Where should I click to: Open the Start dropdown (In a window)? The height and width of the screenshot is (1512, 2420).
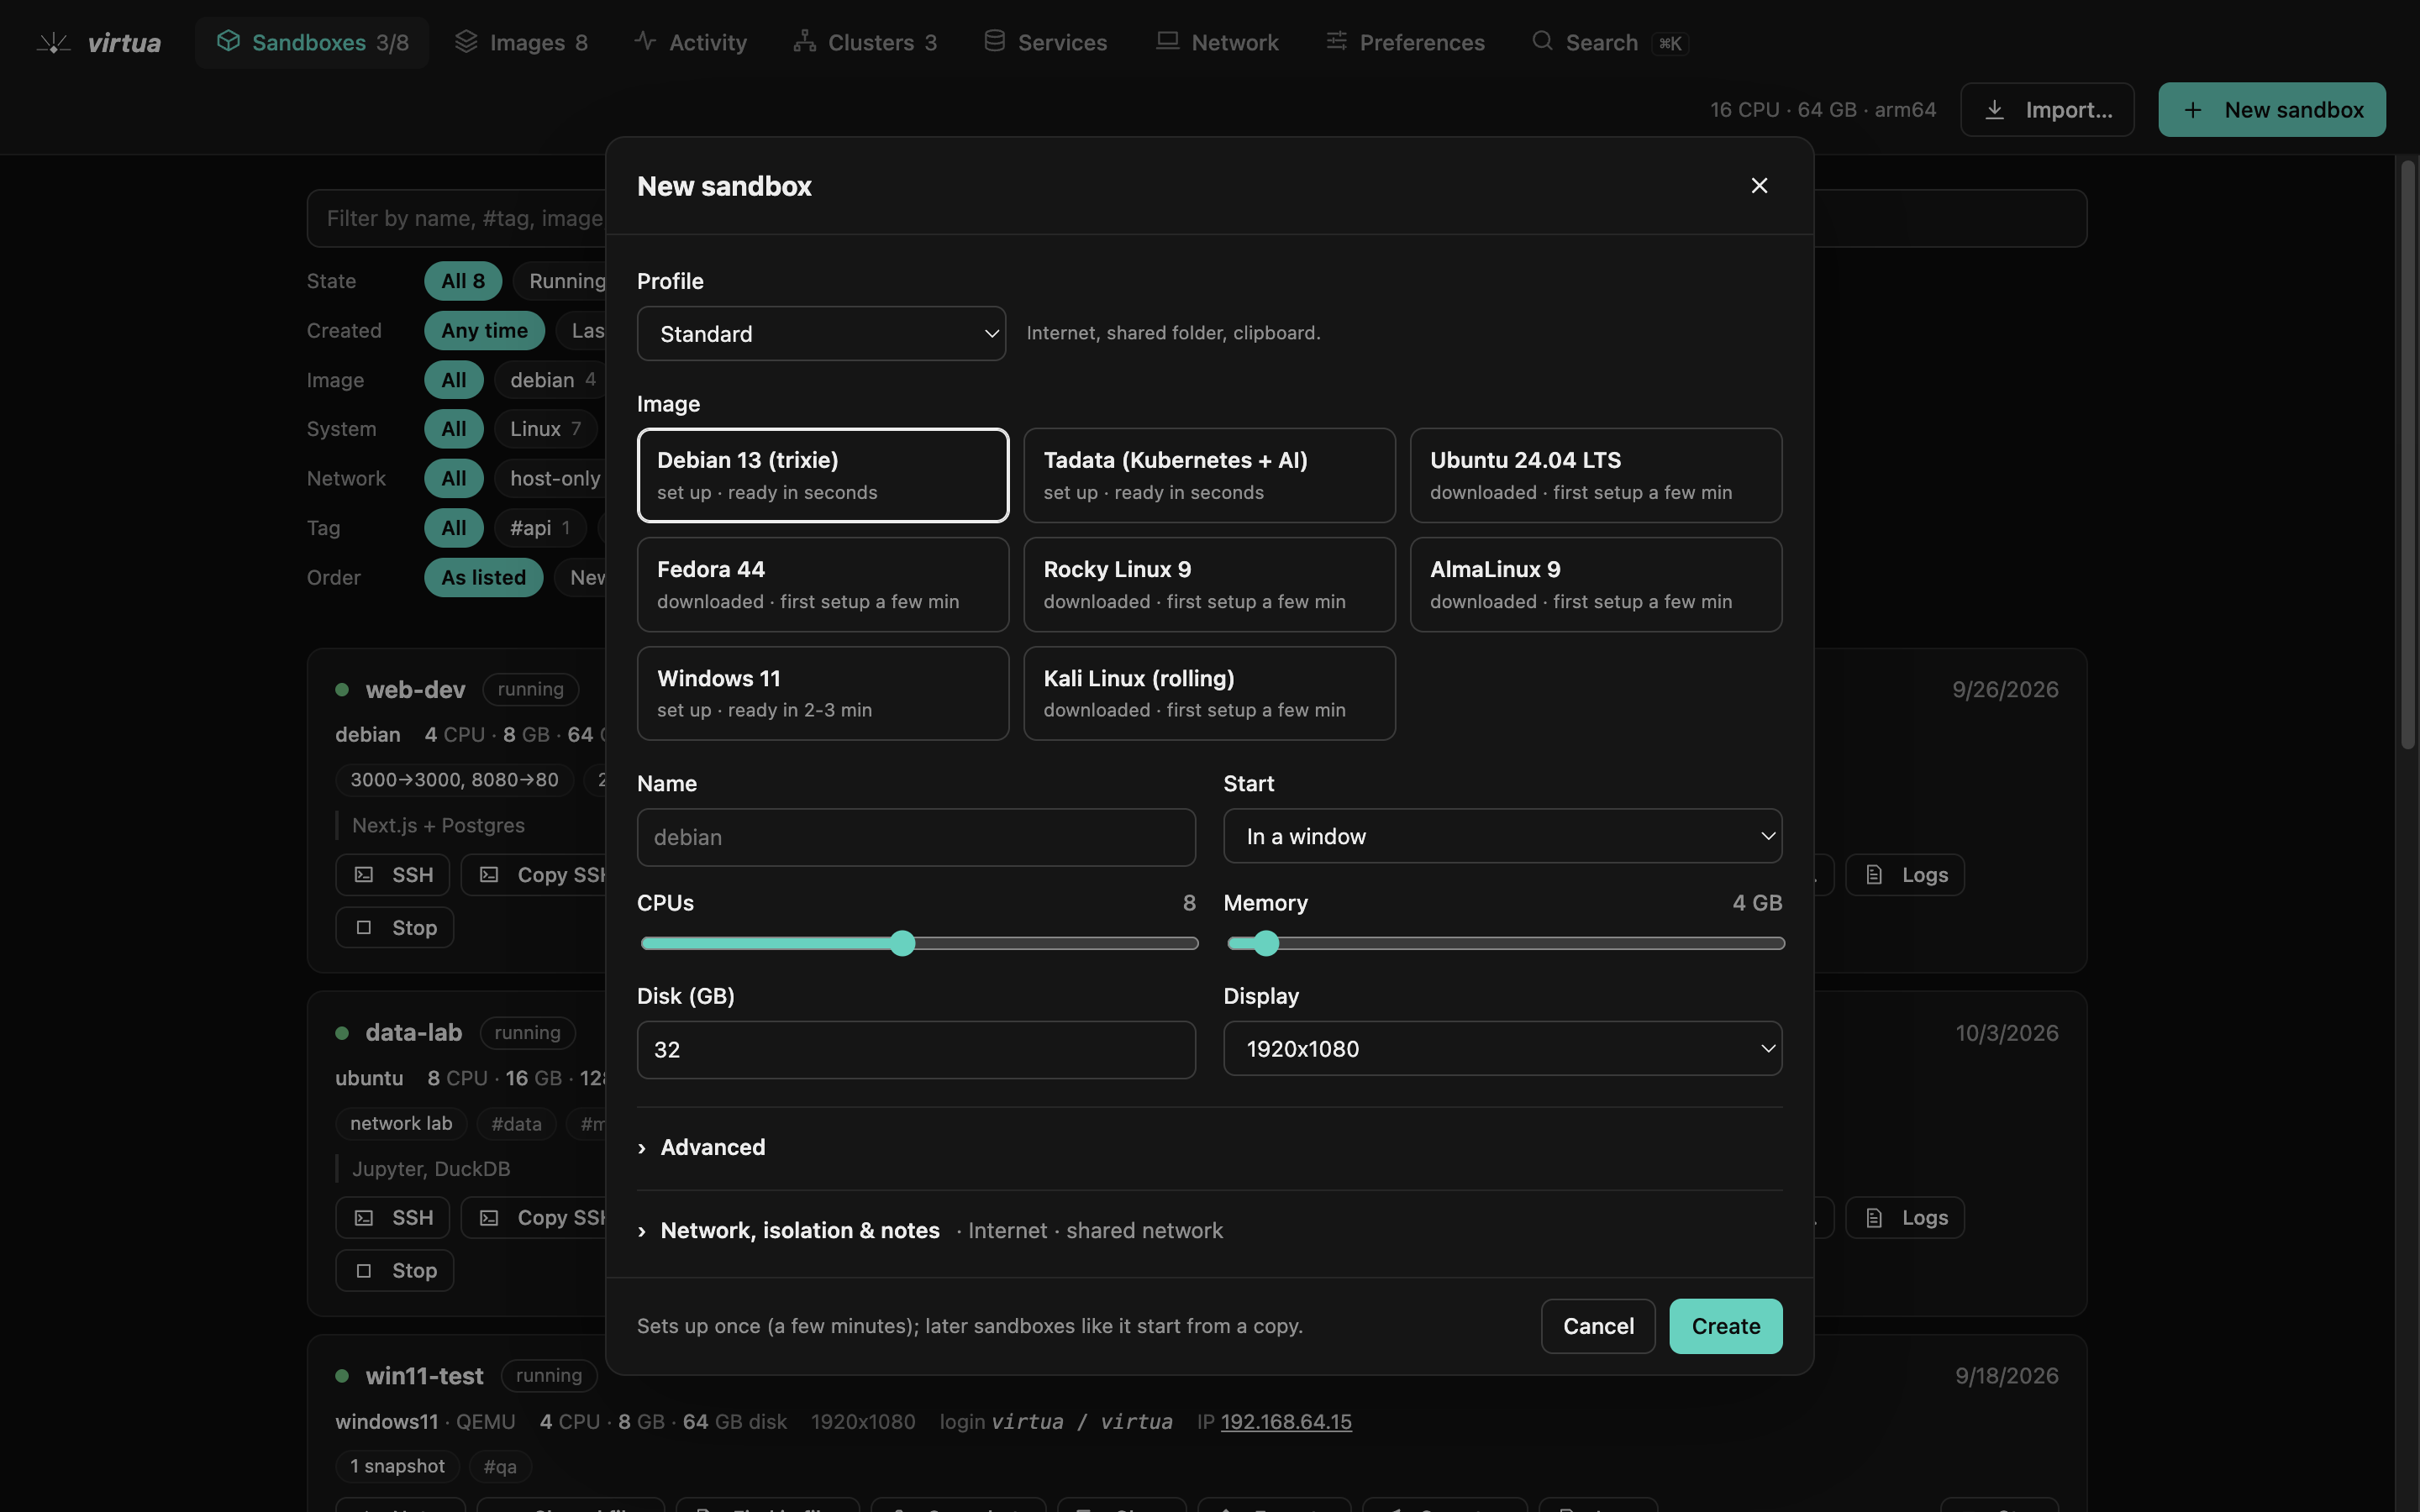point(1502,836)
